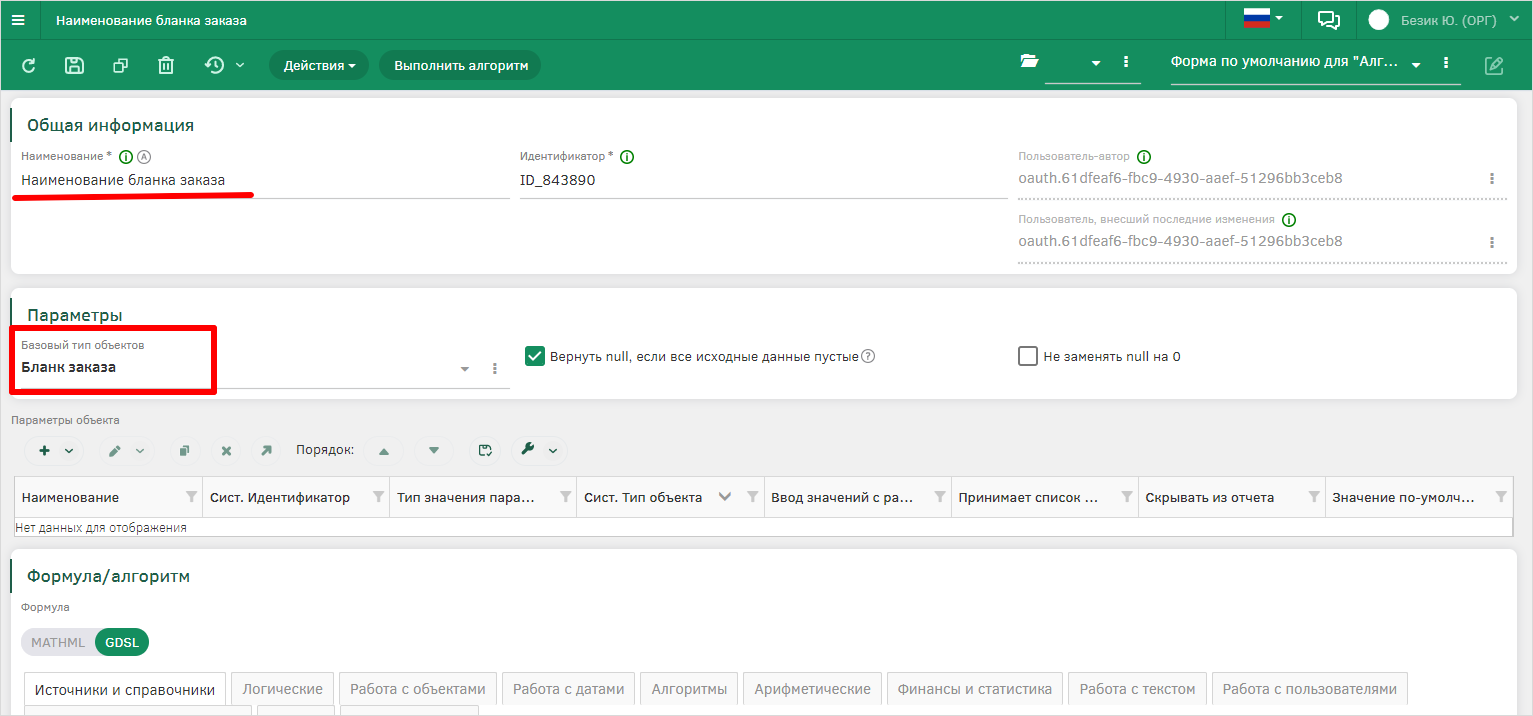Click the X remove parameter icon

(226, 451)
